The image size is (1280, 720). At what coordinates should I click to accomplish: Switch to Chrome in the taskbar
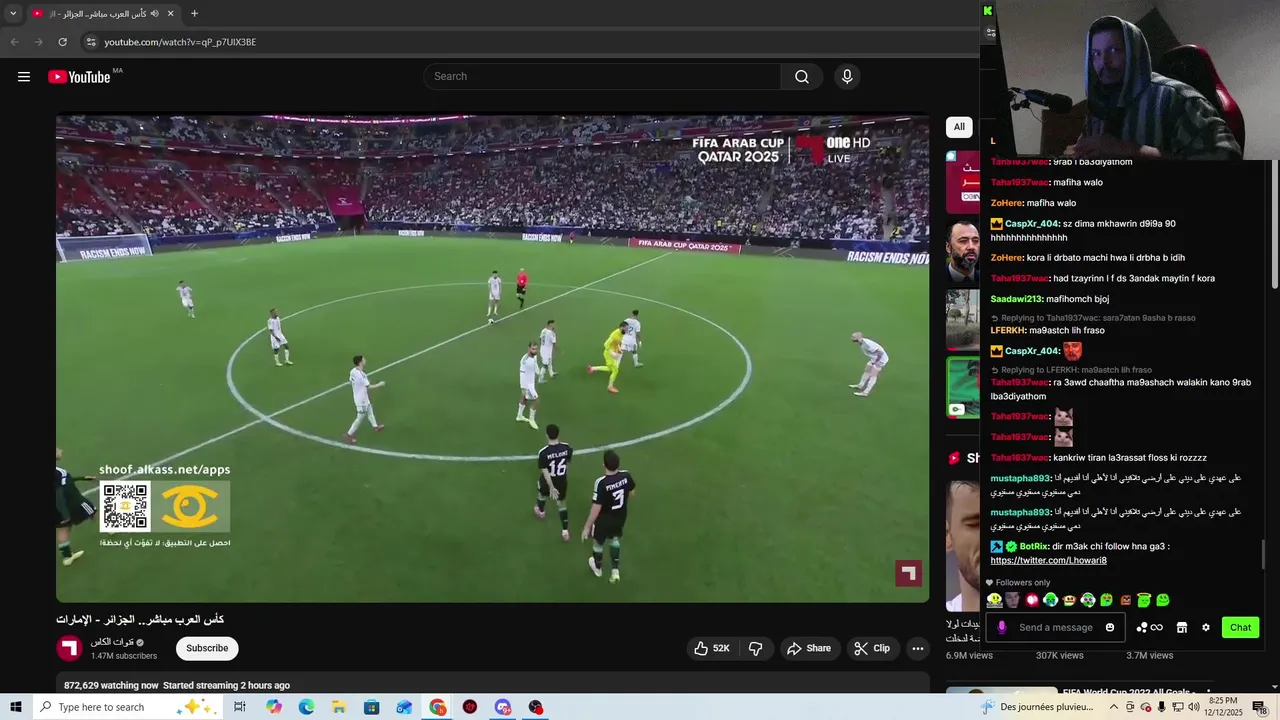click(438, 707)
